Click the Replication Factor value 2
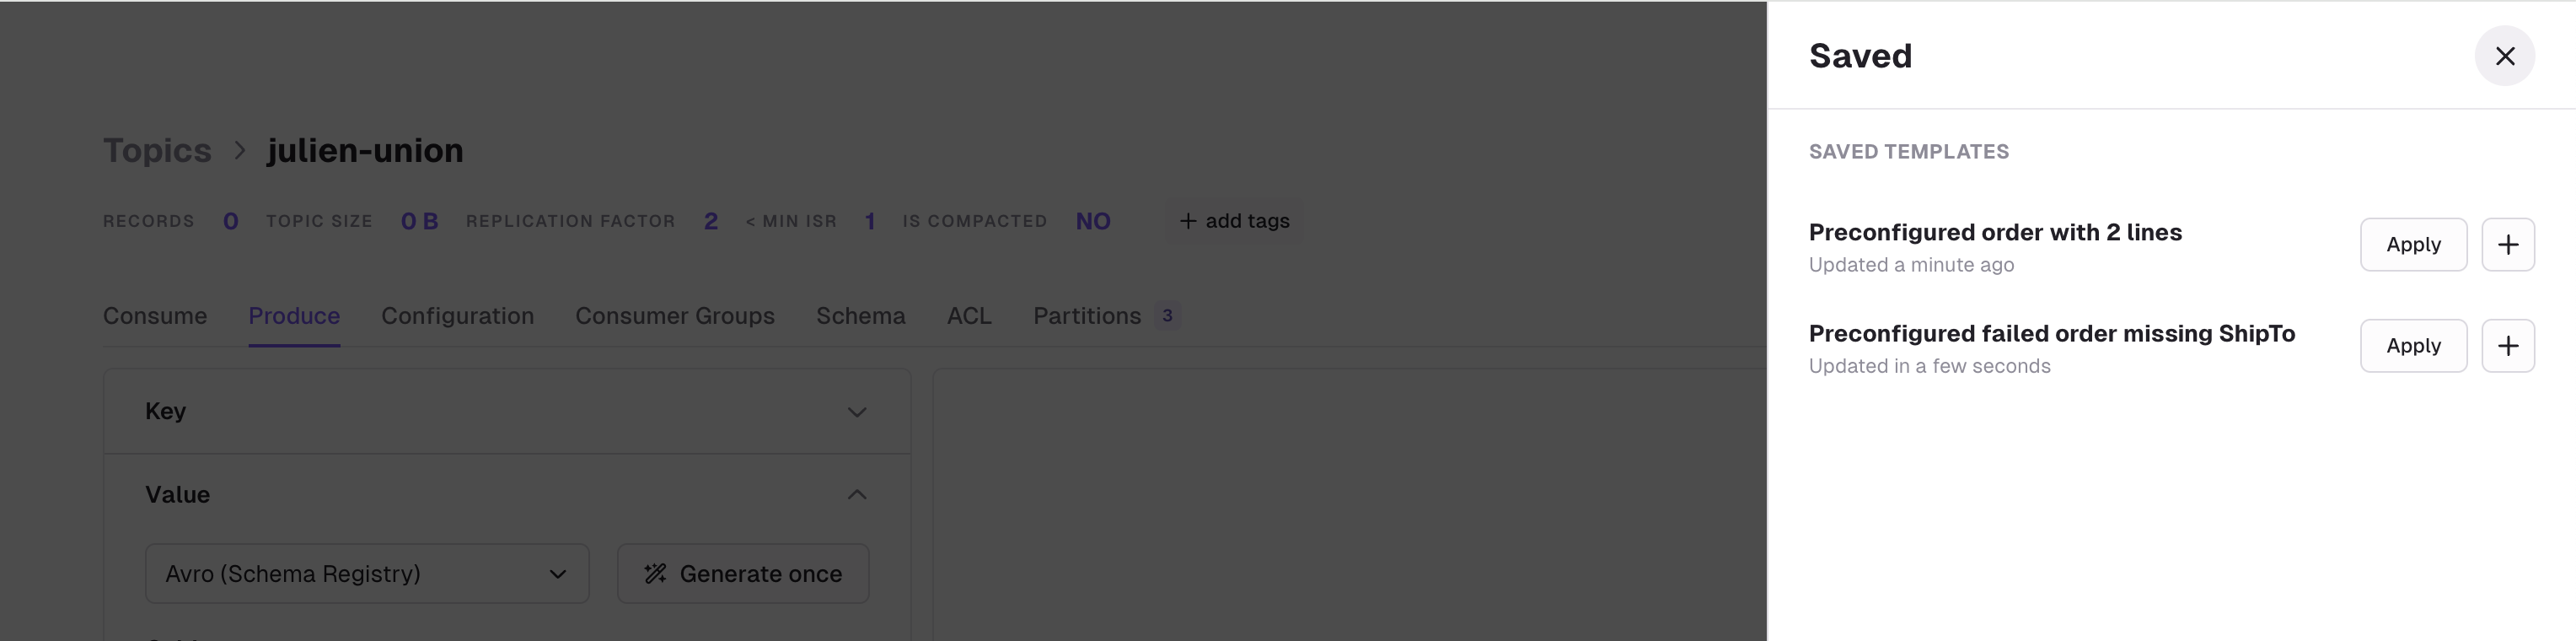Image resolution: width=2576 pixels, height=641 pixels. click(711, 221)
